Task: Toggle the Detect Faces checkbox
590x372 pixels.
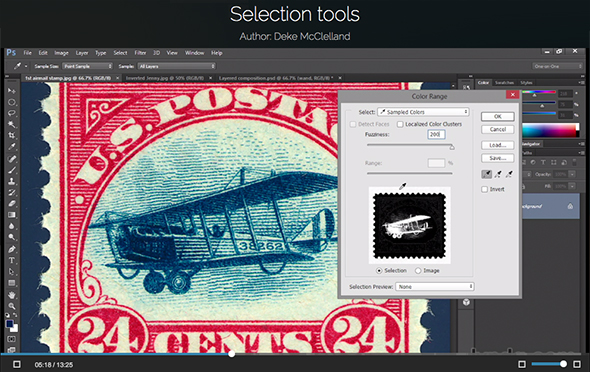Action: pos(353,124)
